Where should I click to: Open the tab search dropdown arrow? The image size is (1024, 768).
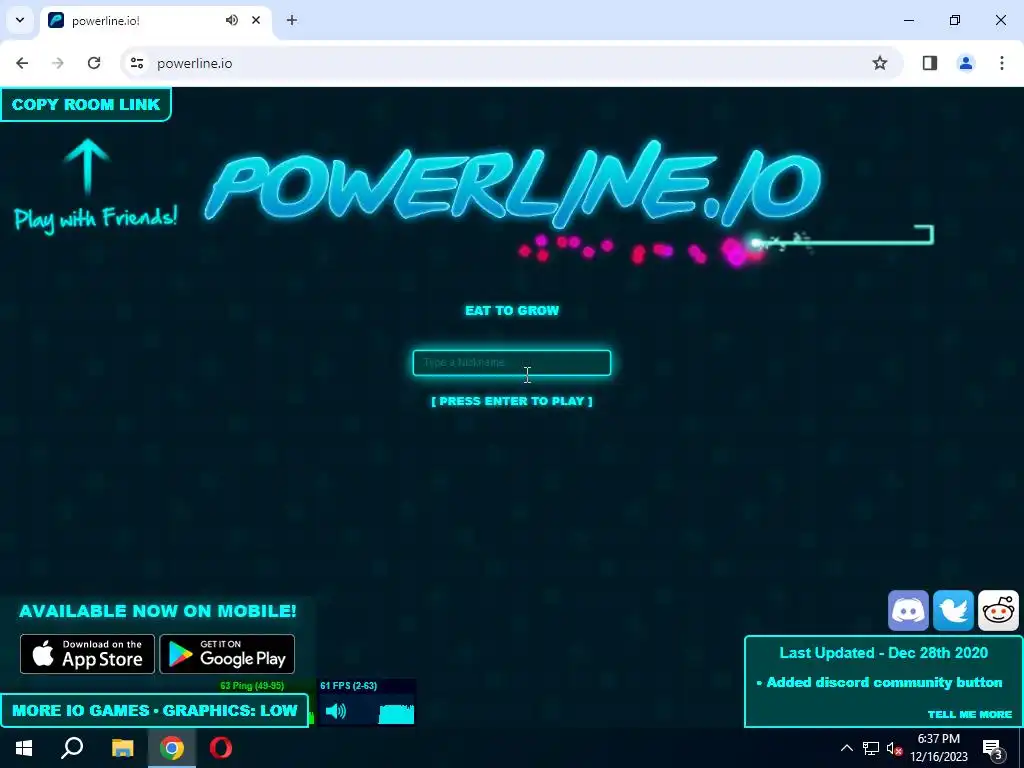tap(20, 20)
